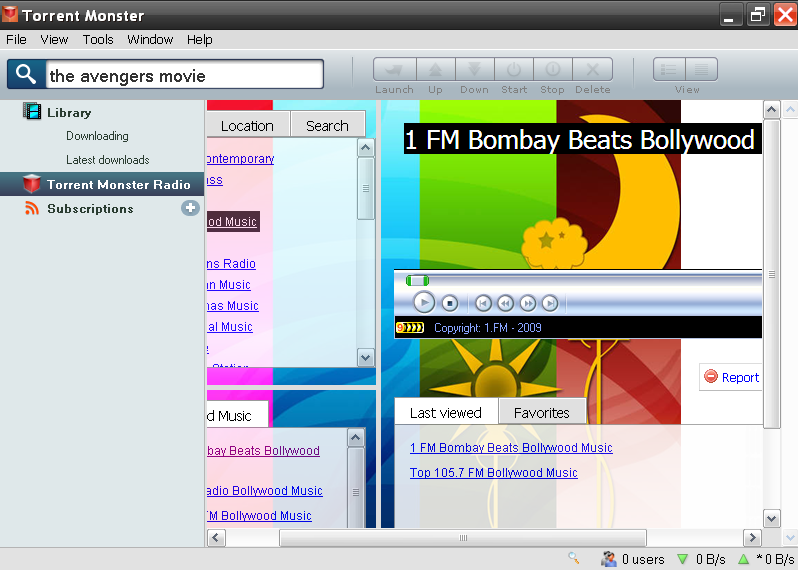
Task: Select Downloading in the Library
Action: point(97,136)
